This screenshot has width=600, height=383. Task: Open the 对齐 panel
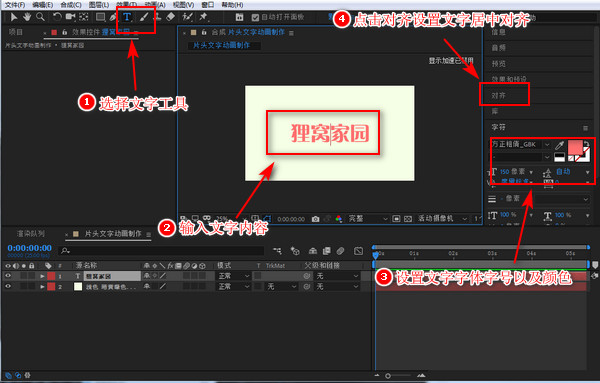pyautogui.click(x=499, y=95)
